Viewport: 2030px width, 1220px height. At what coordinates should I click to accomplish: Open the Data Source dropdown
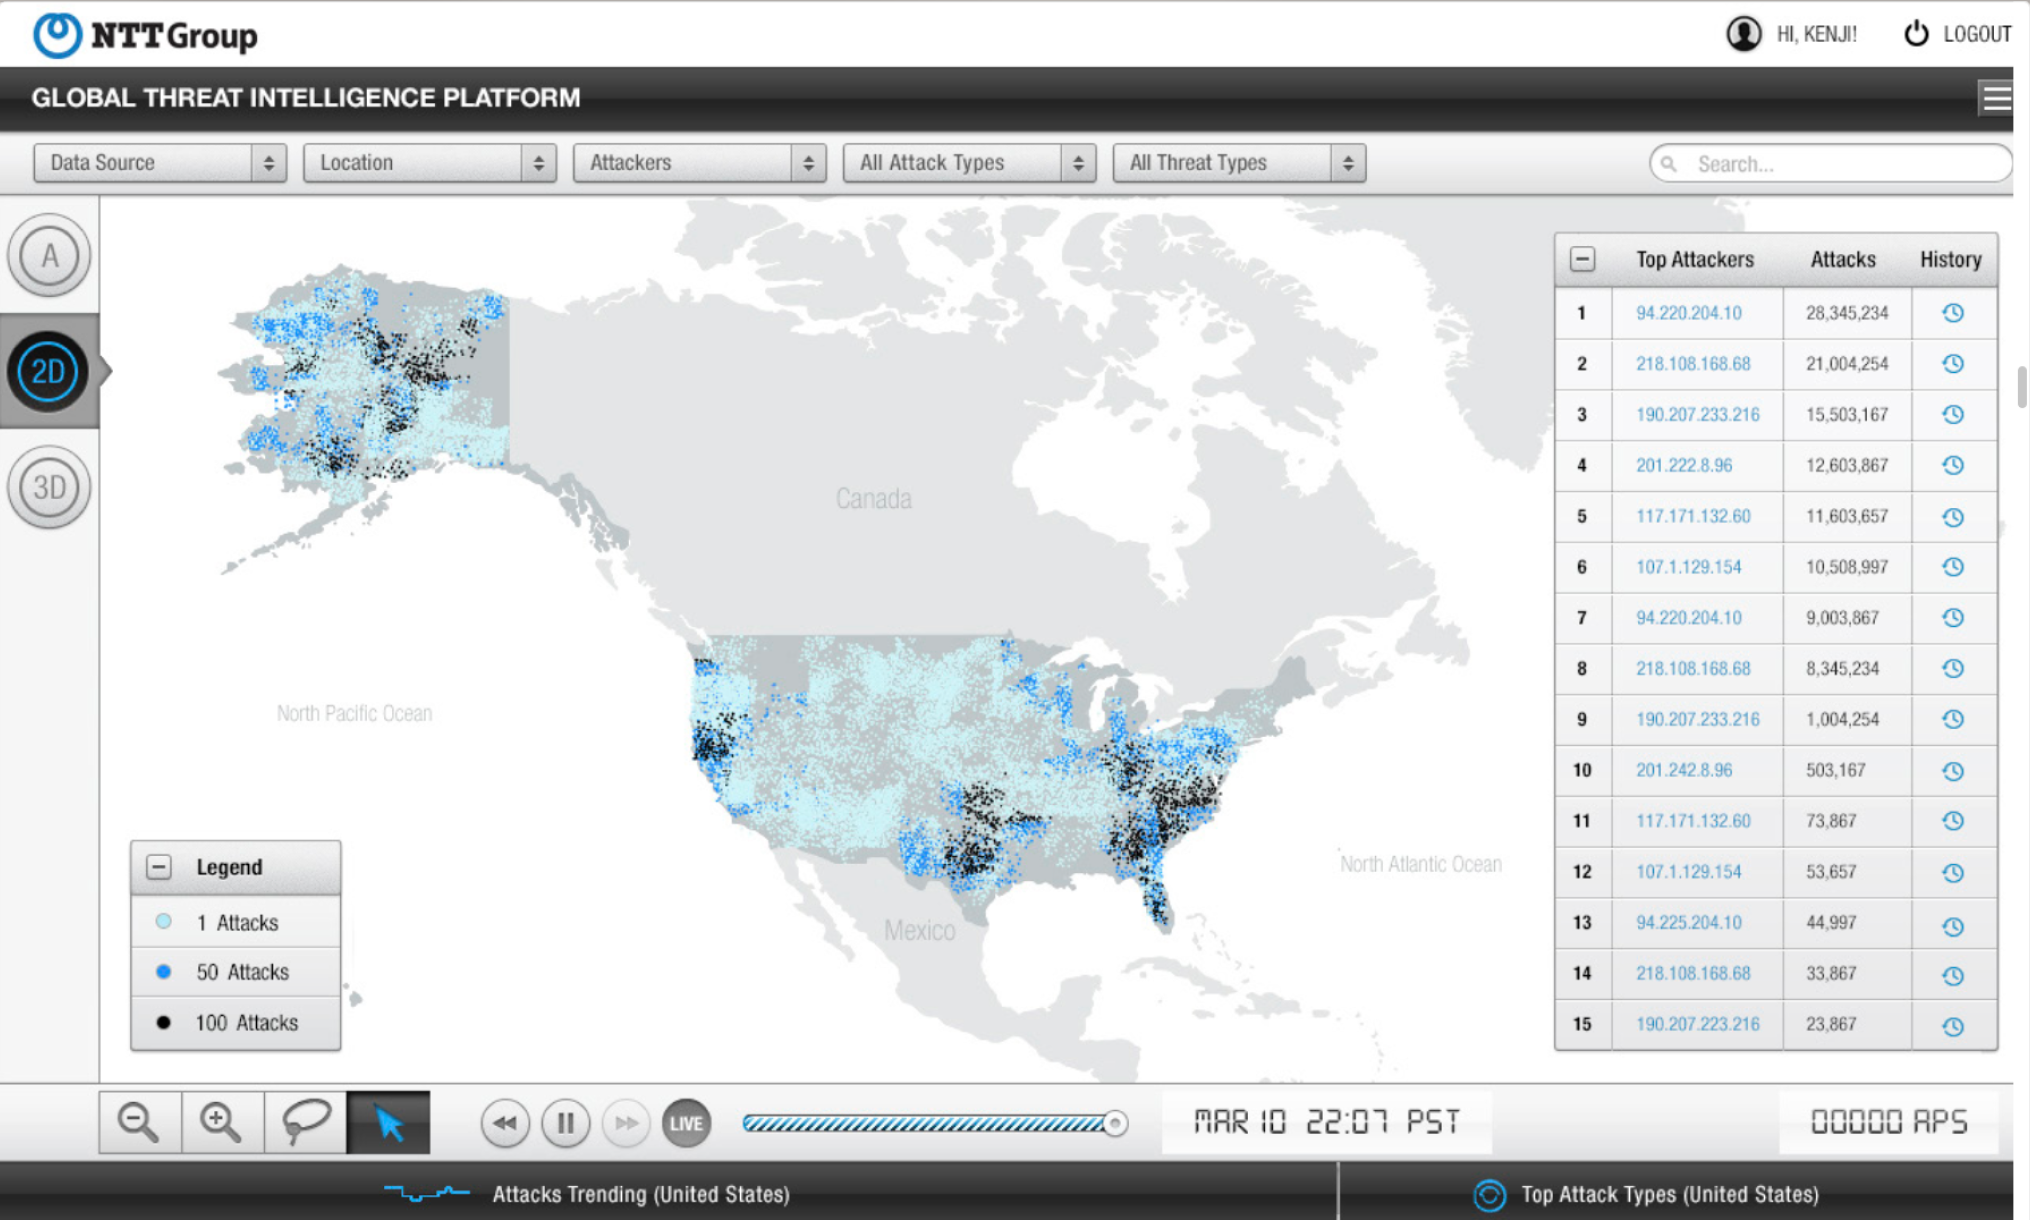[160, 163]
